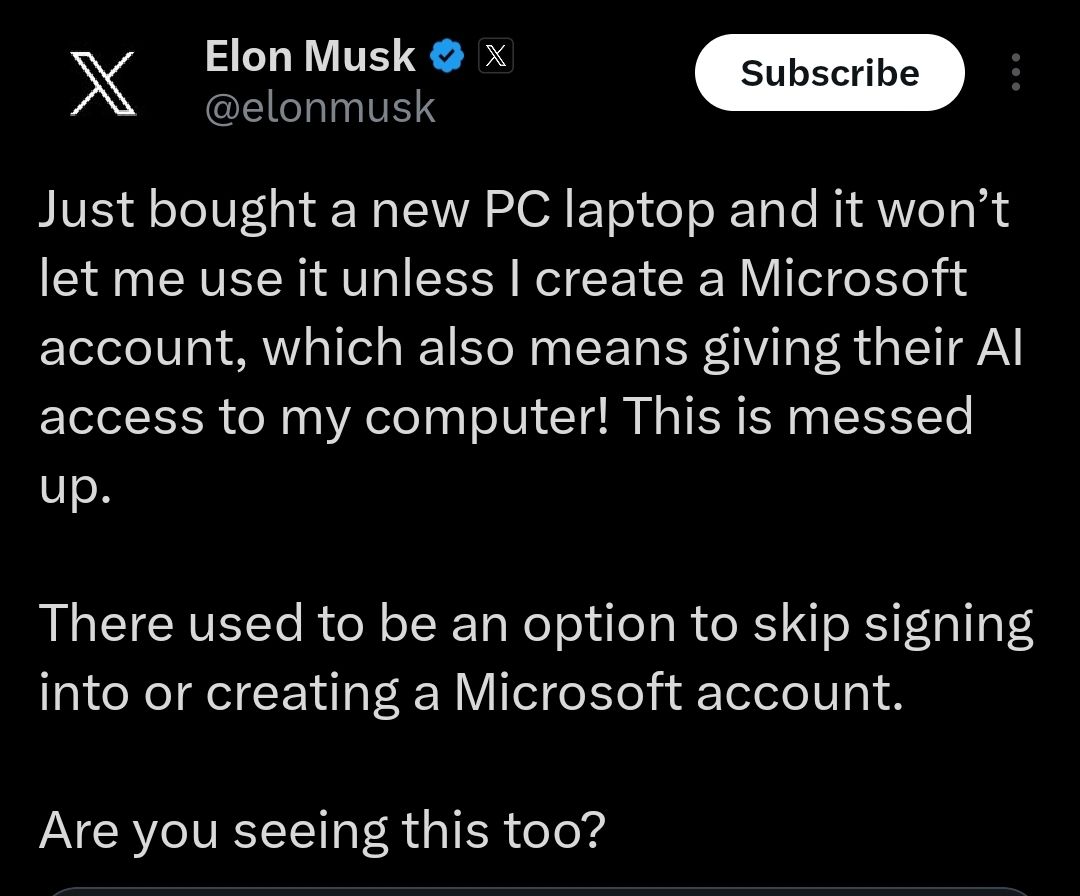The image size is (1080, 896).
Task: Open the Elon Musk display name link
Action: [310, 56]
